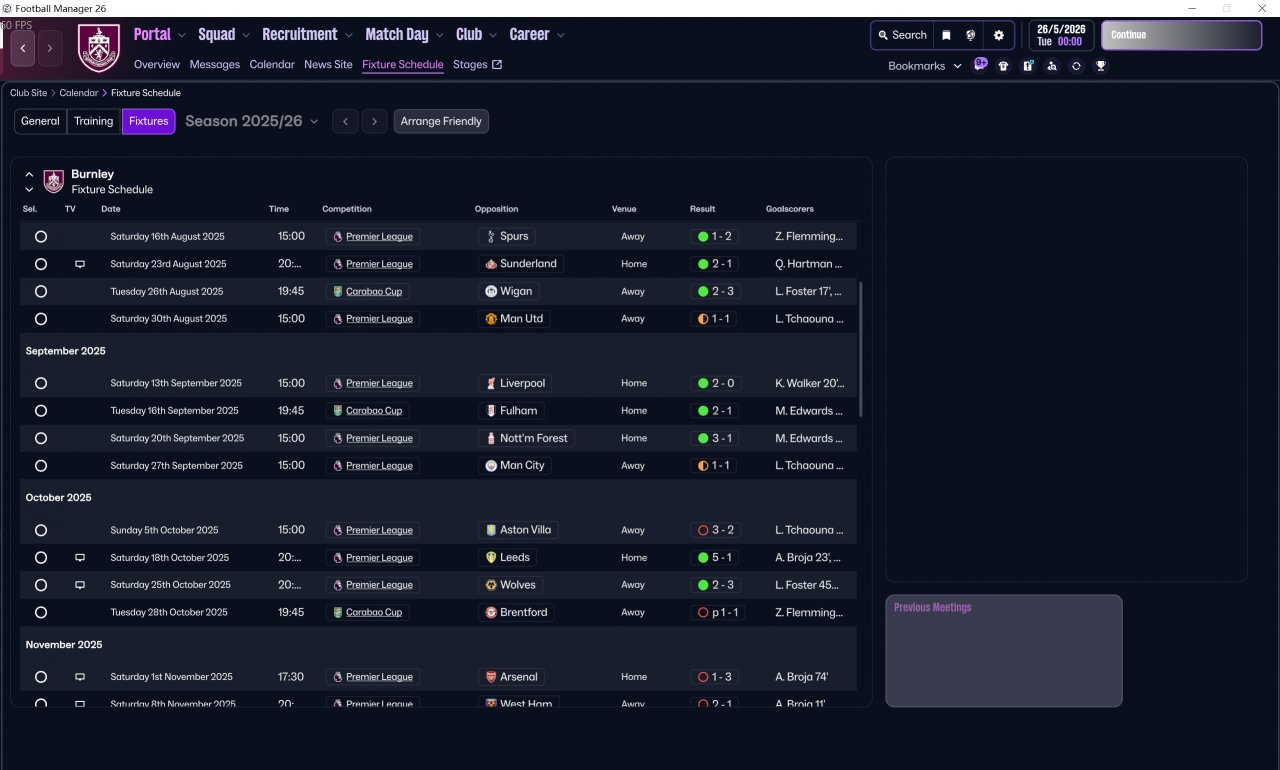Click the Arrange Friendly button
This screenshot has height=770, width=1280.
click(x=441, y=121)
